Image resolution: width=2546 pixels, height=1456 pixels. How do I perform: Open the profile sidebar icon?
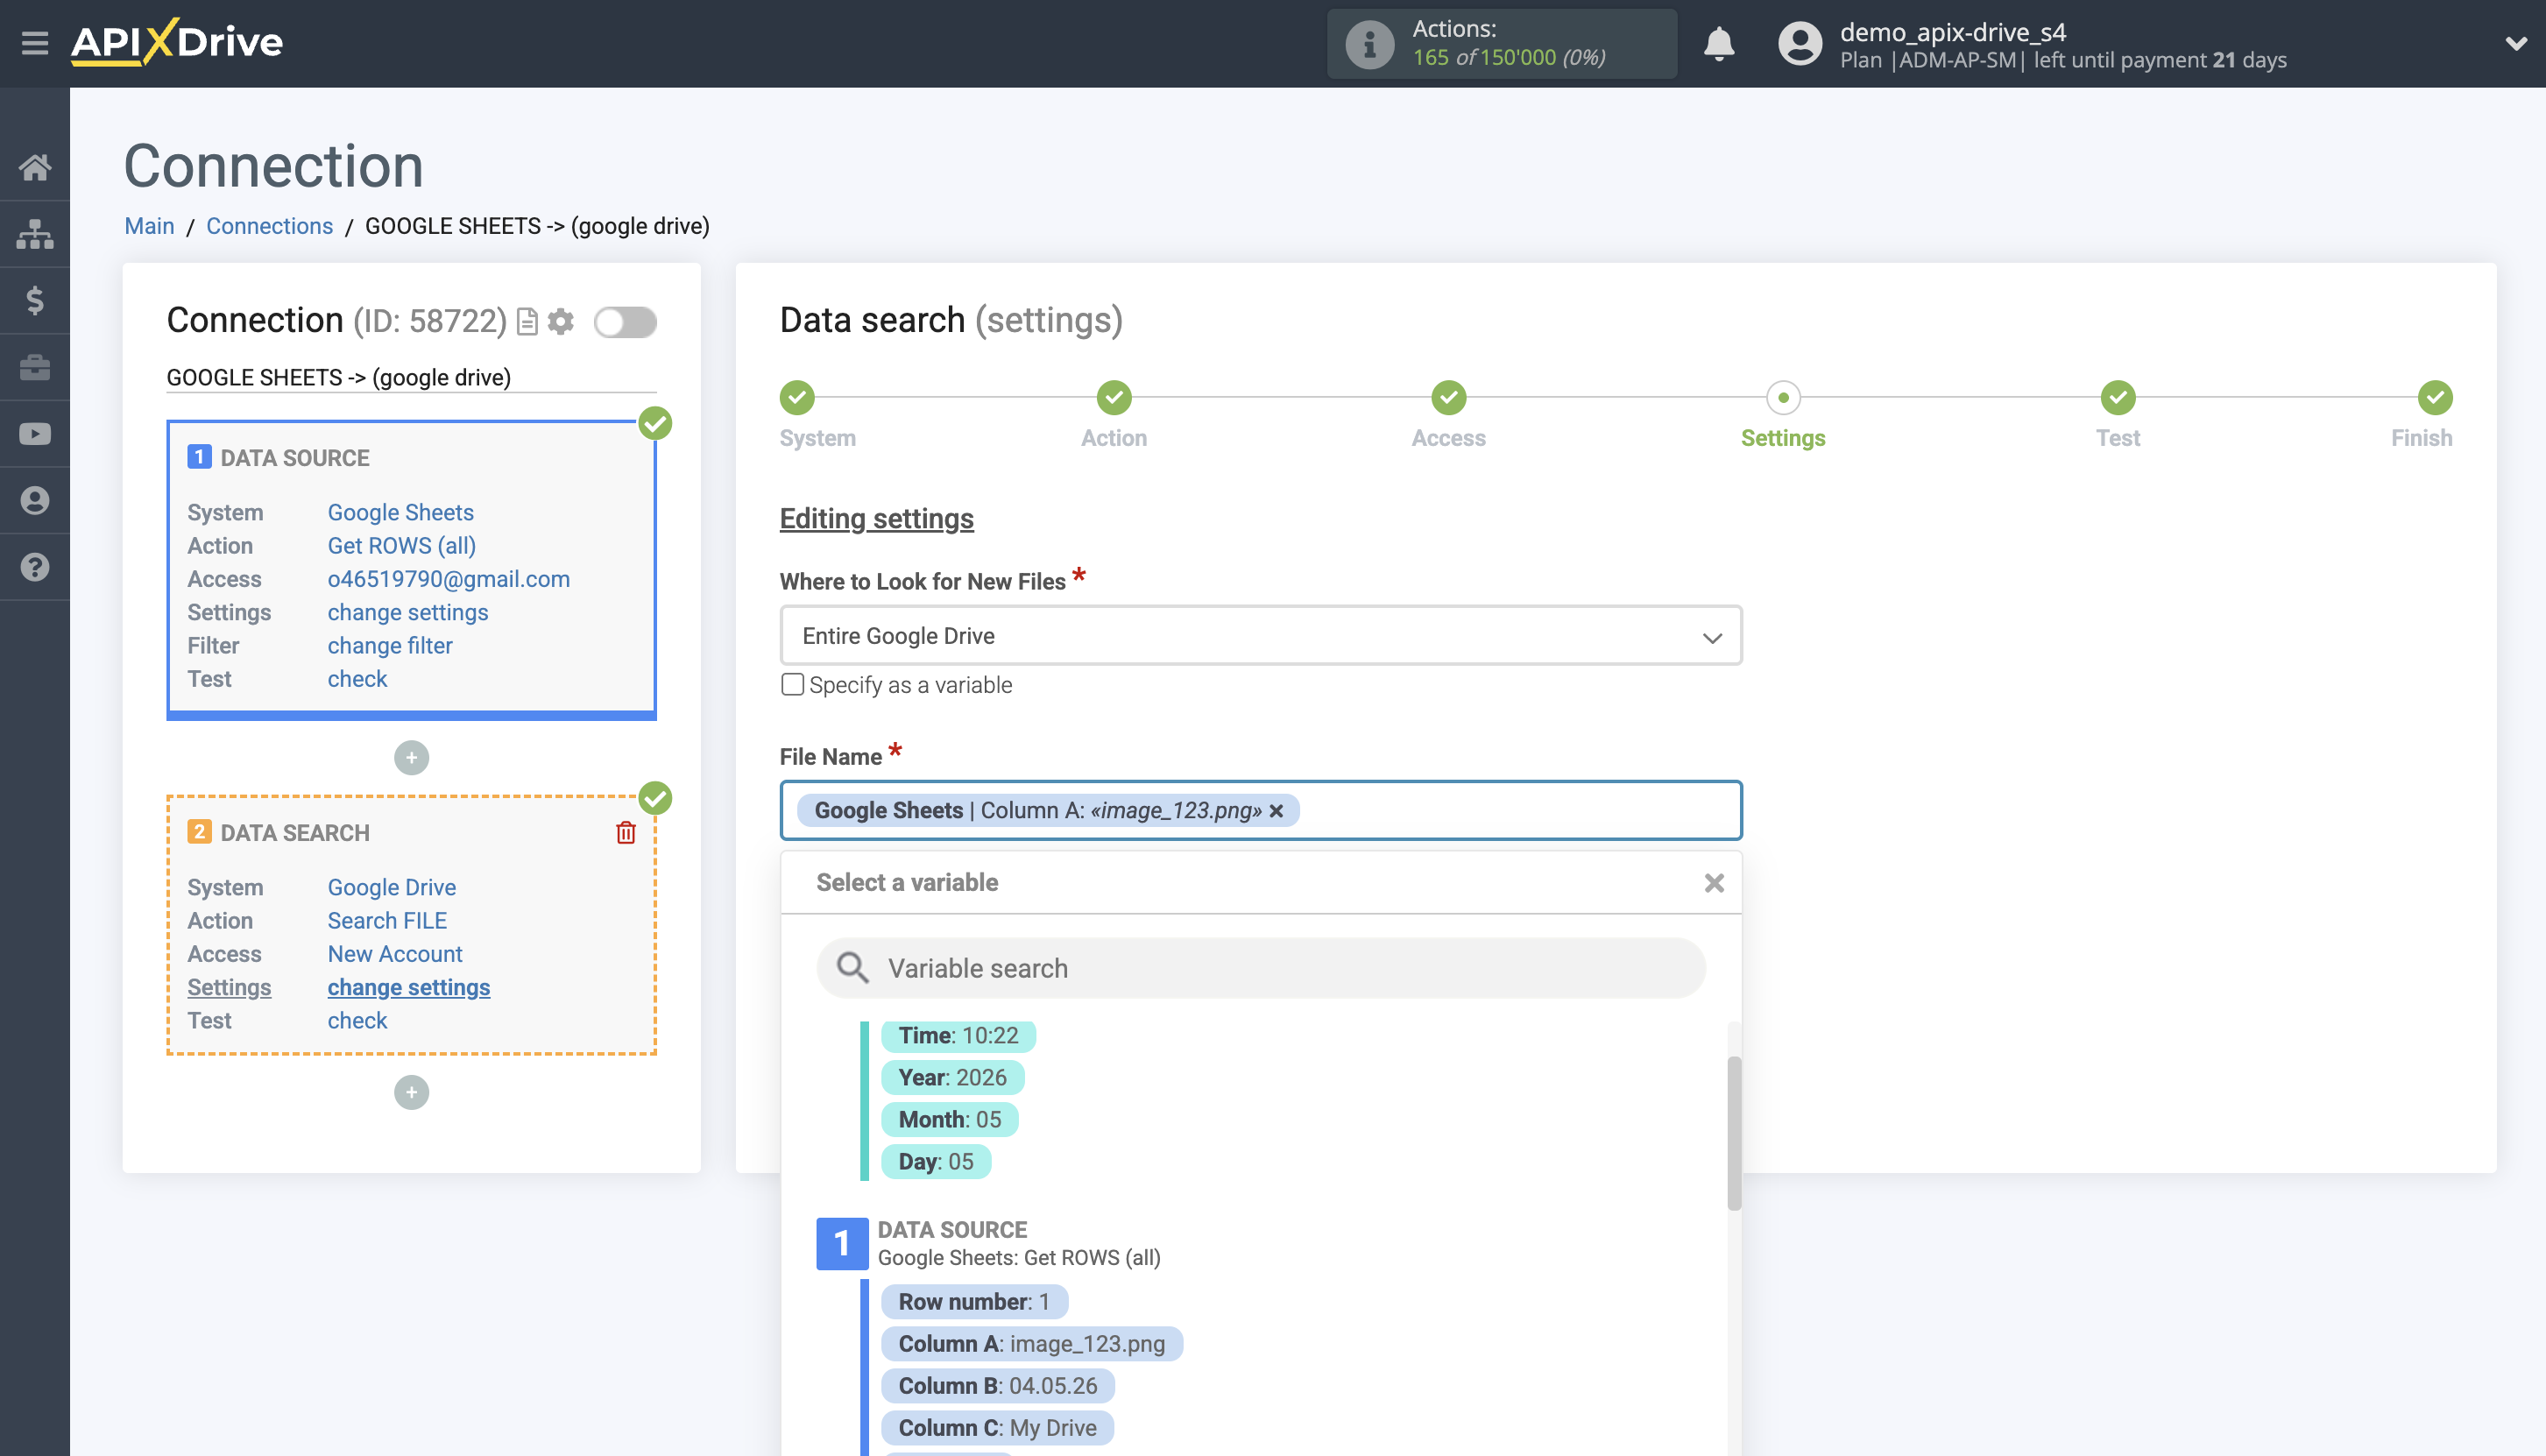pos(35,500)
